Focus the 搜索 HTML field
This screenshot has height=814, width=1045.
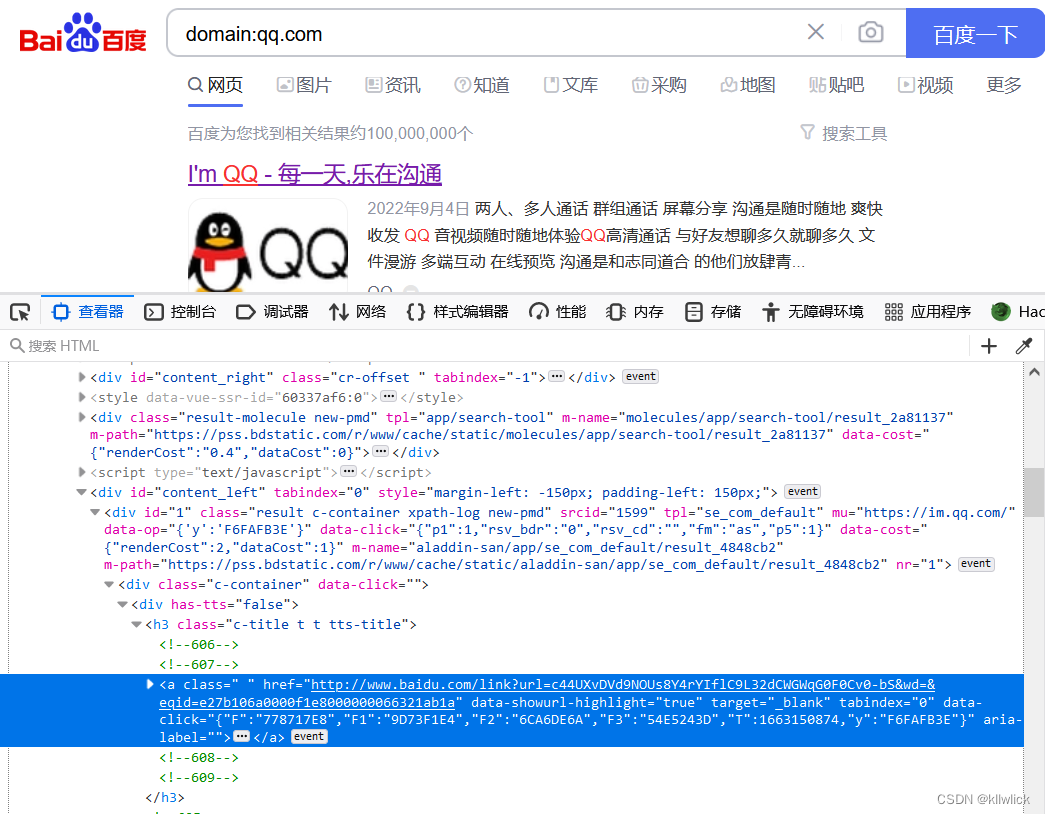click(x=487, y=346)
